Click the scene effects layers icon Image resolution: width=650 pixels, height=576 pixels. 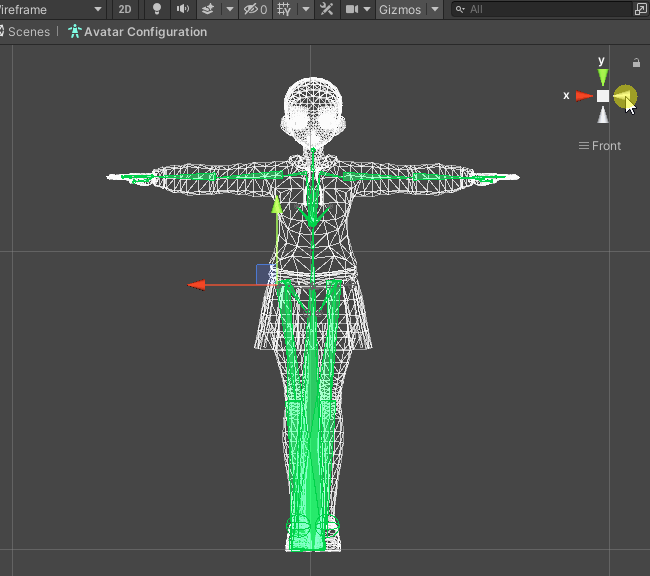208,9
